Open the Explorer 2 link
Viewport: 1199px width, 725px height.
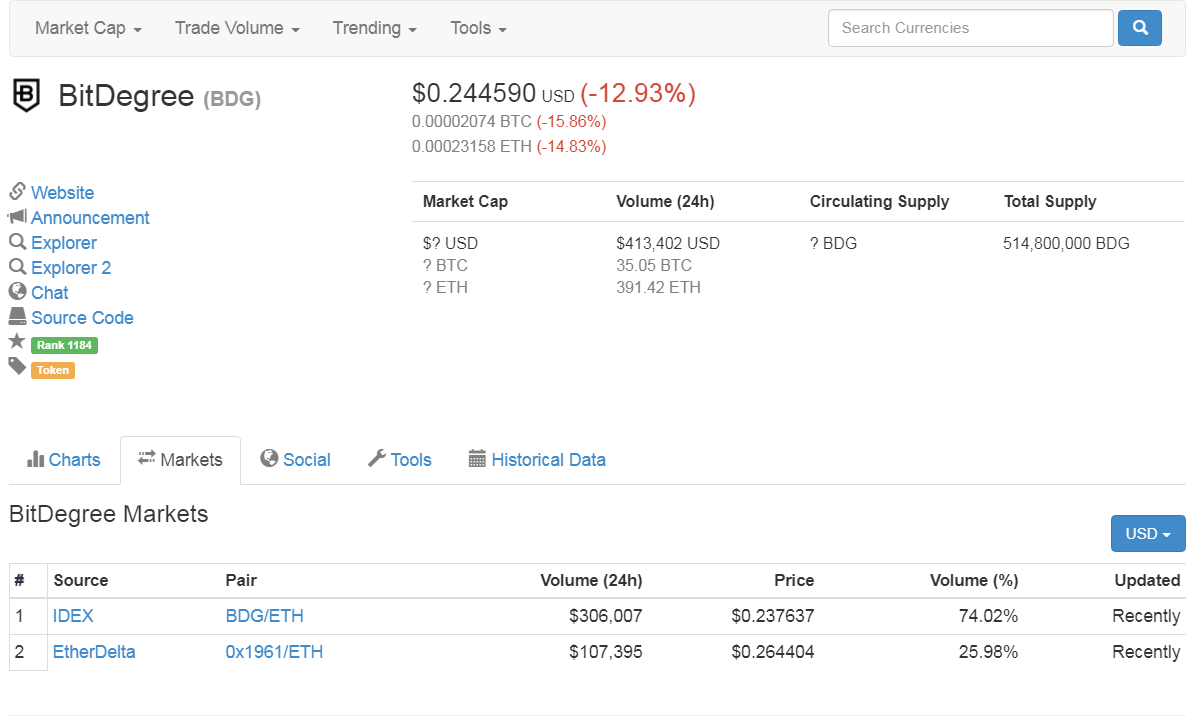point(71,268)
